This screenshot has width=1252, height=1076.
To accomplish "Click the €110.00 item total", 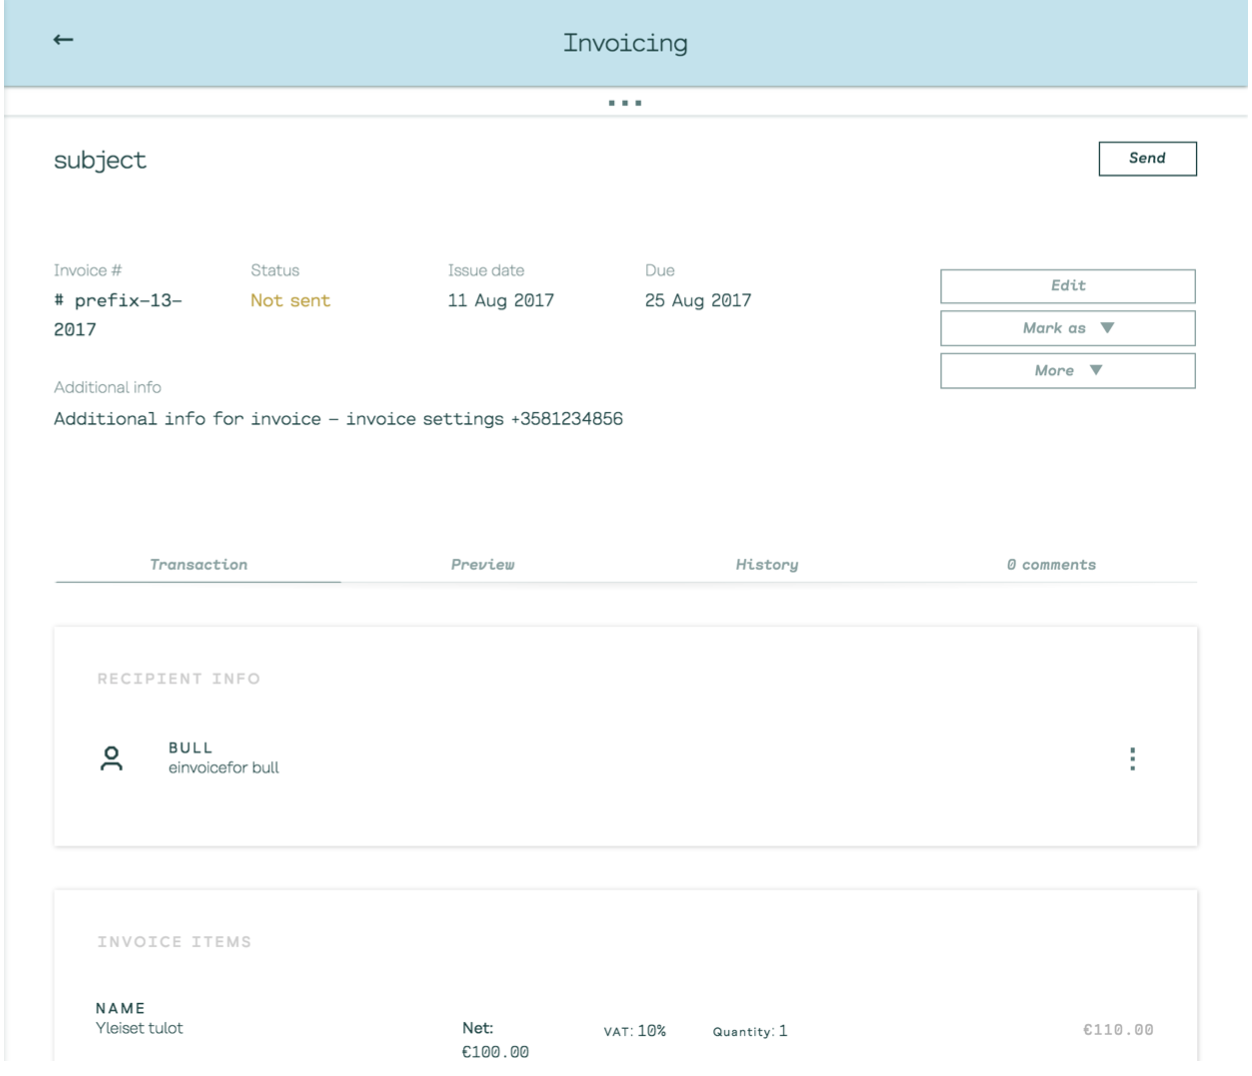I will point(1118,1030).
